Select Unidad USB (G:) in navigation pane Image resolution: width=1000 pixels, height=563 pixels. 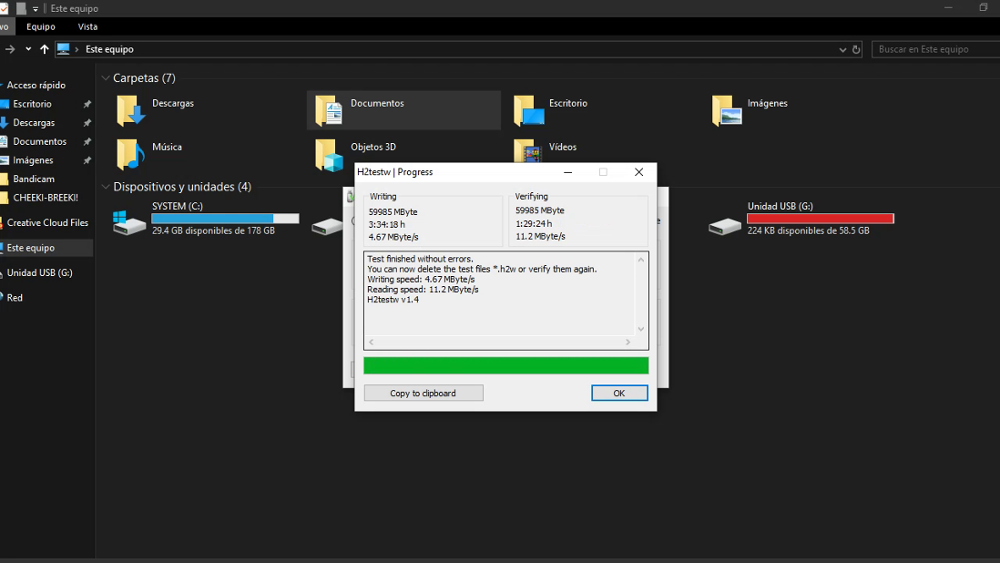[x=40, y=272]
